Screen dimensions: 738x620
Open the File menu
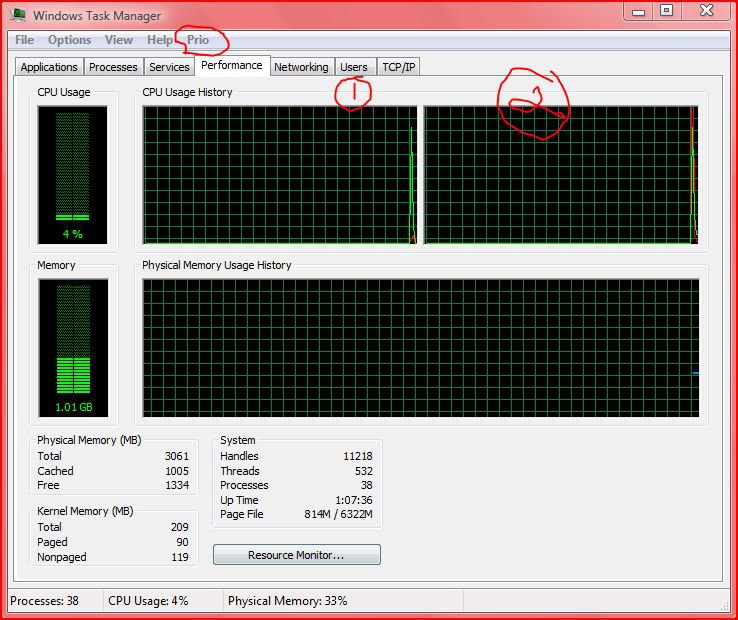pyautogui.click(x=24, y=40)
